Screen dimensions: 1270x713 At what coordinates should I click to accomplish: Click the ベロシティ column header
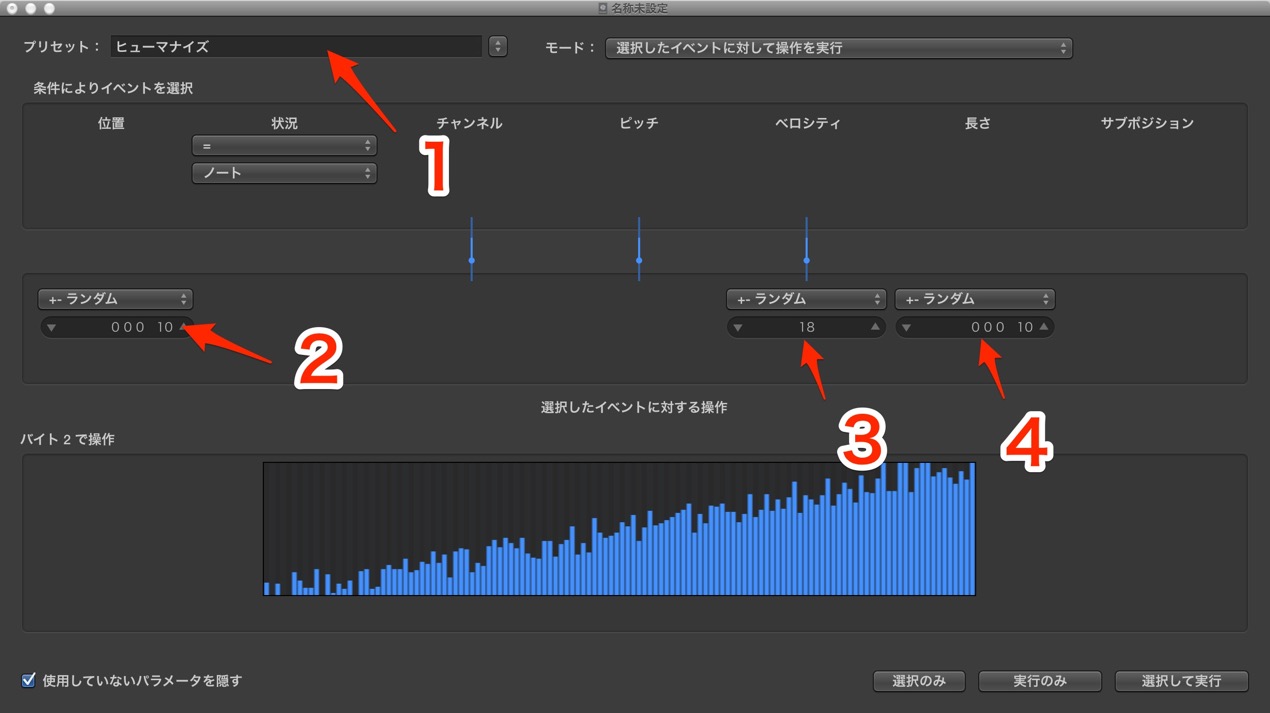(808, 123)
